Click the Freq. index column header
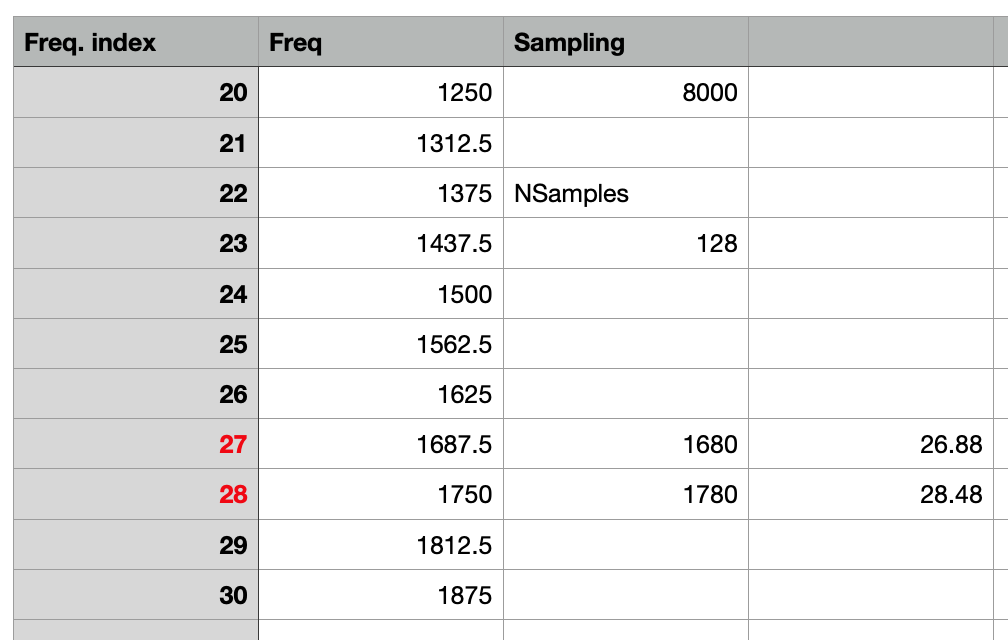Viewport: 1008px width, 640px height. 136,42
